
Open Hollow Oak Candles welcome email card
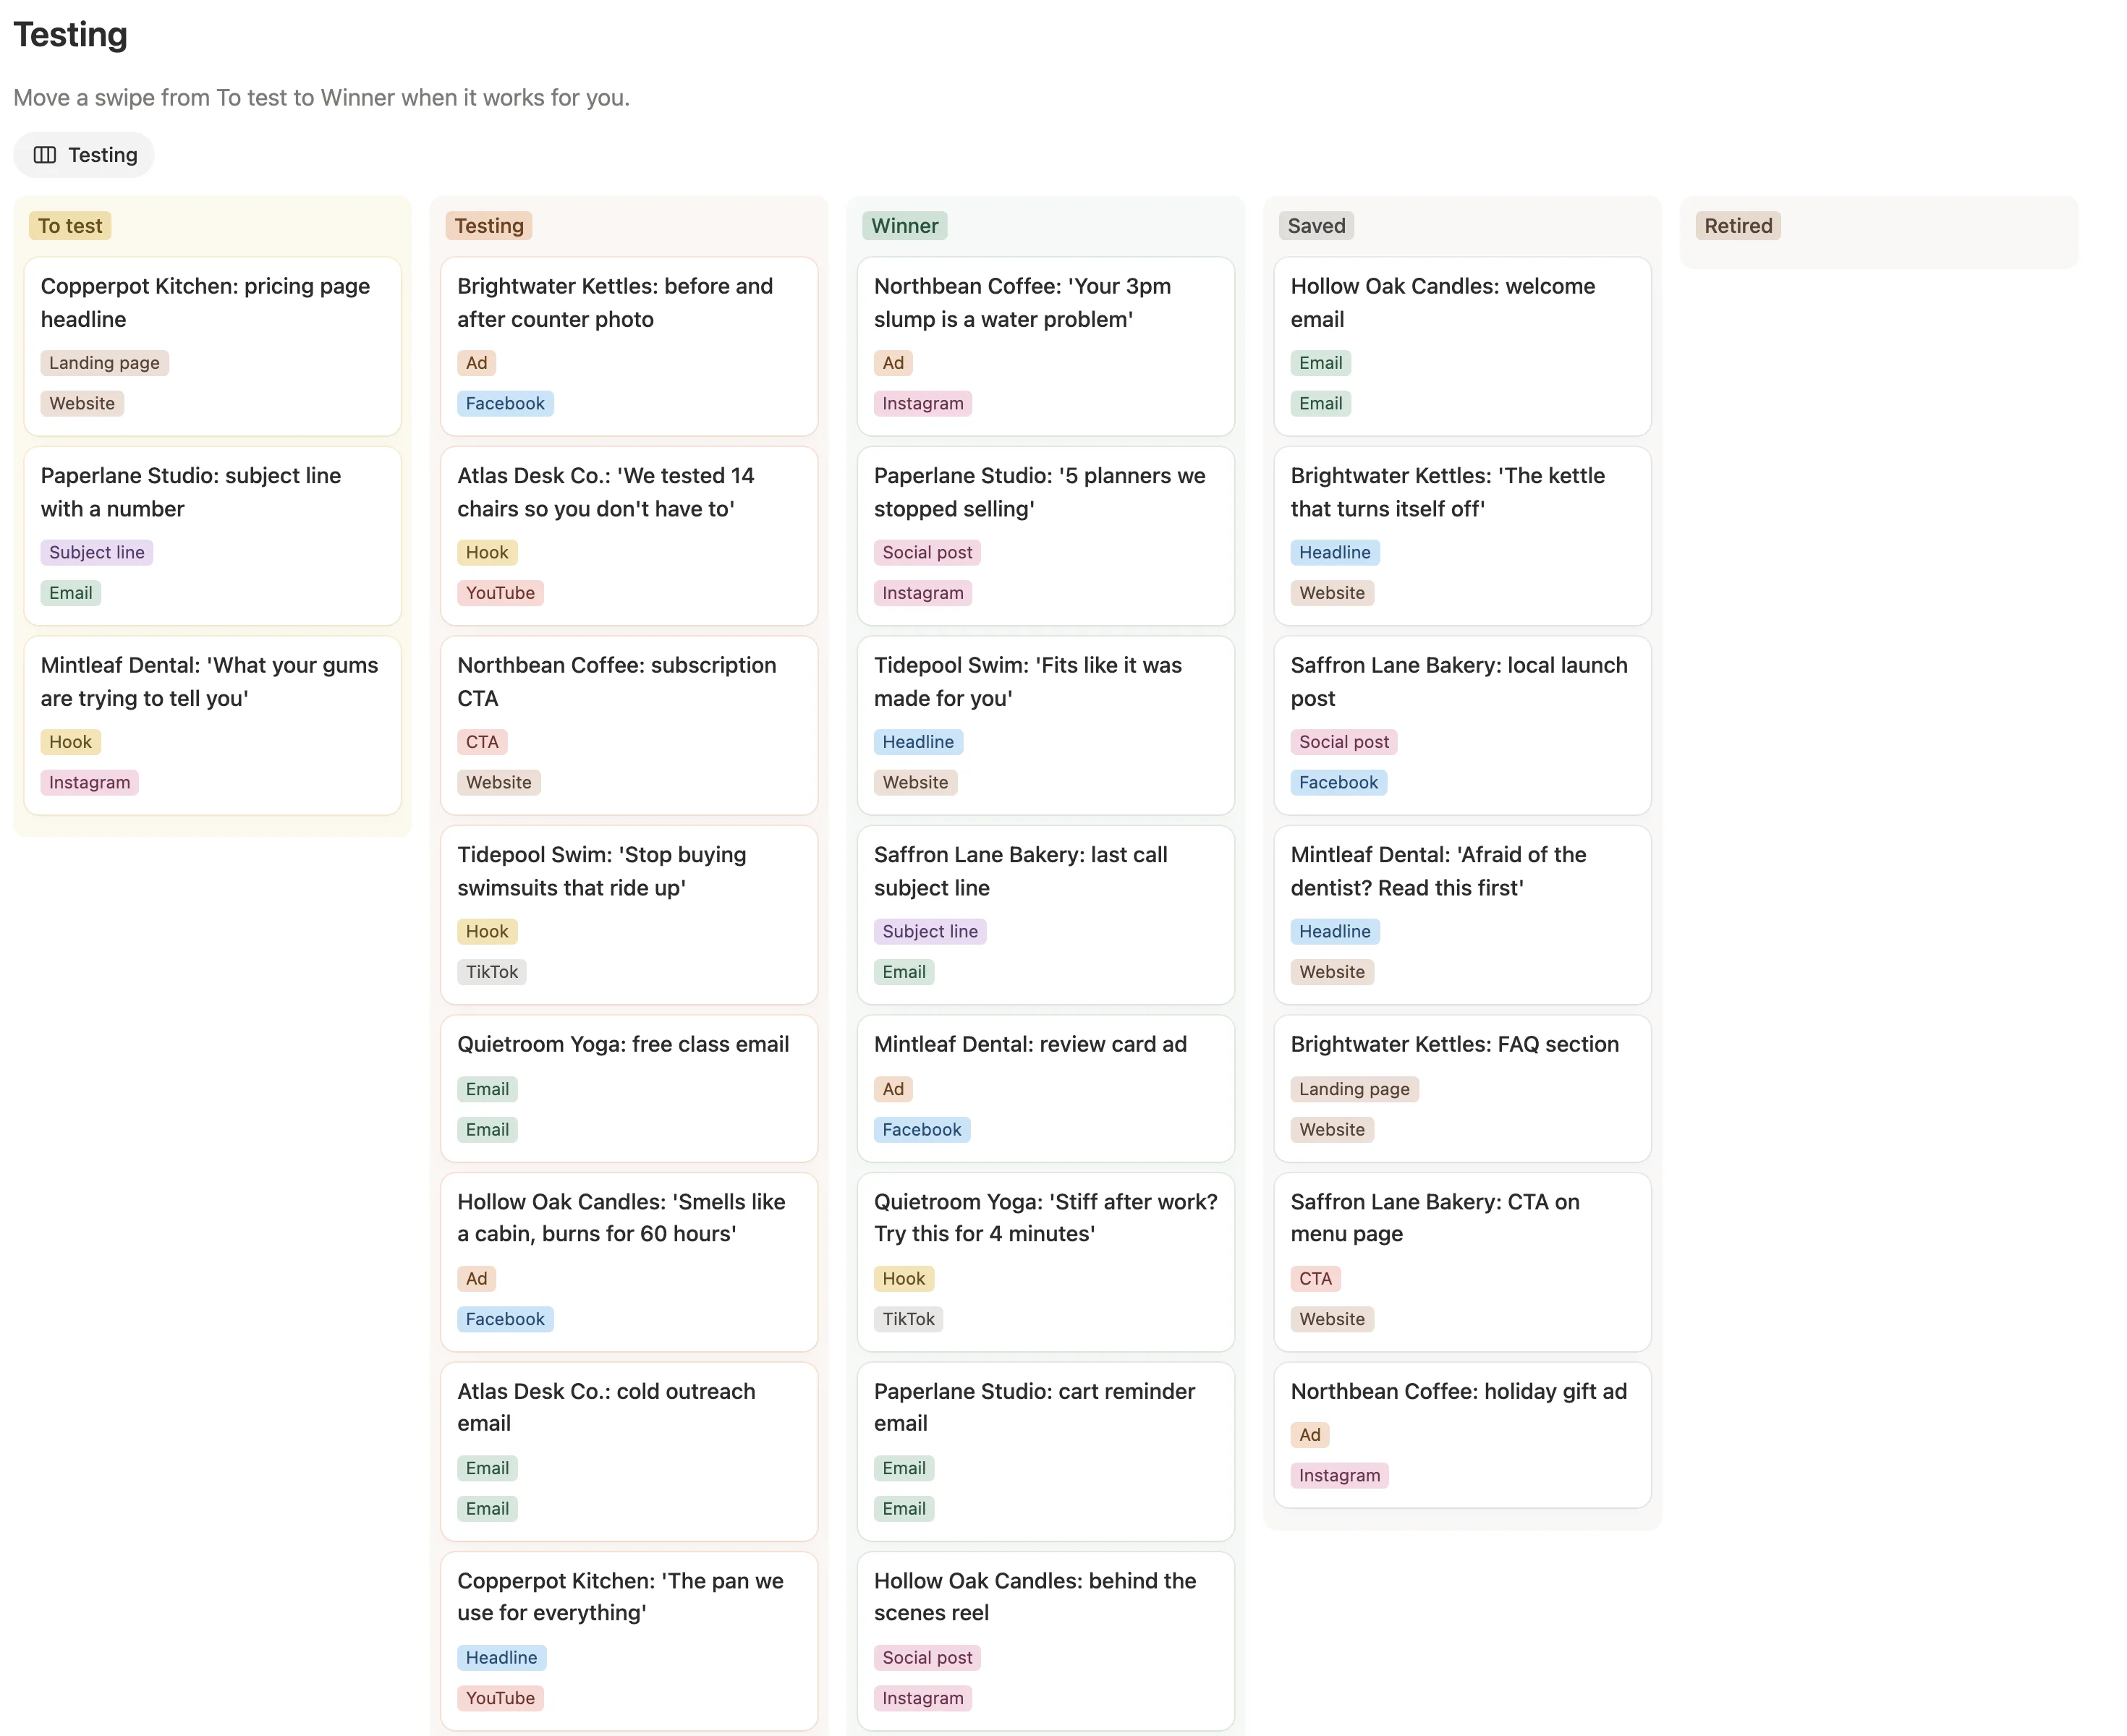(x=1462, y=346)
